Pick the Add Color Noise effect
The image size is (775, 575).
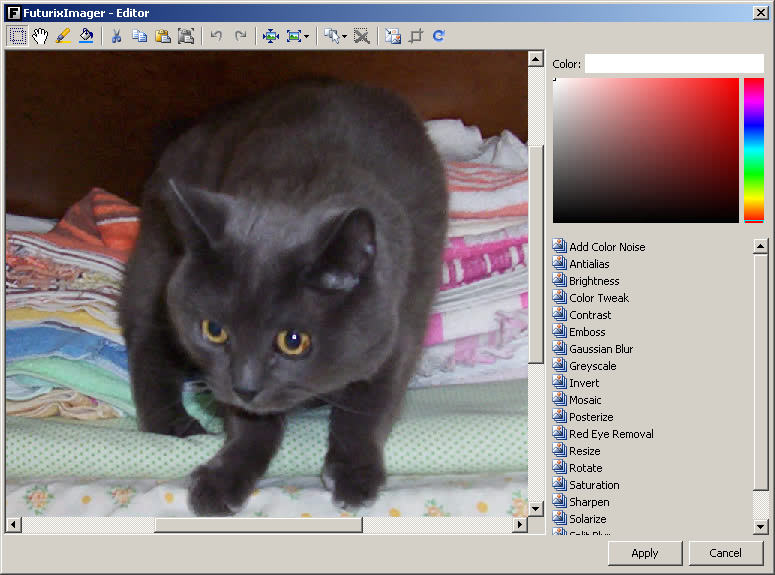(x=606, y=247)
